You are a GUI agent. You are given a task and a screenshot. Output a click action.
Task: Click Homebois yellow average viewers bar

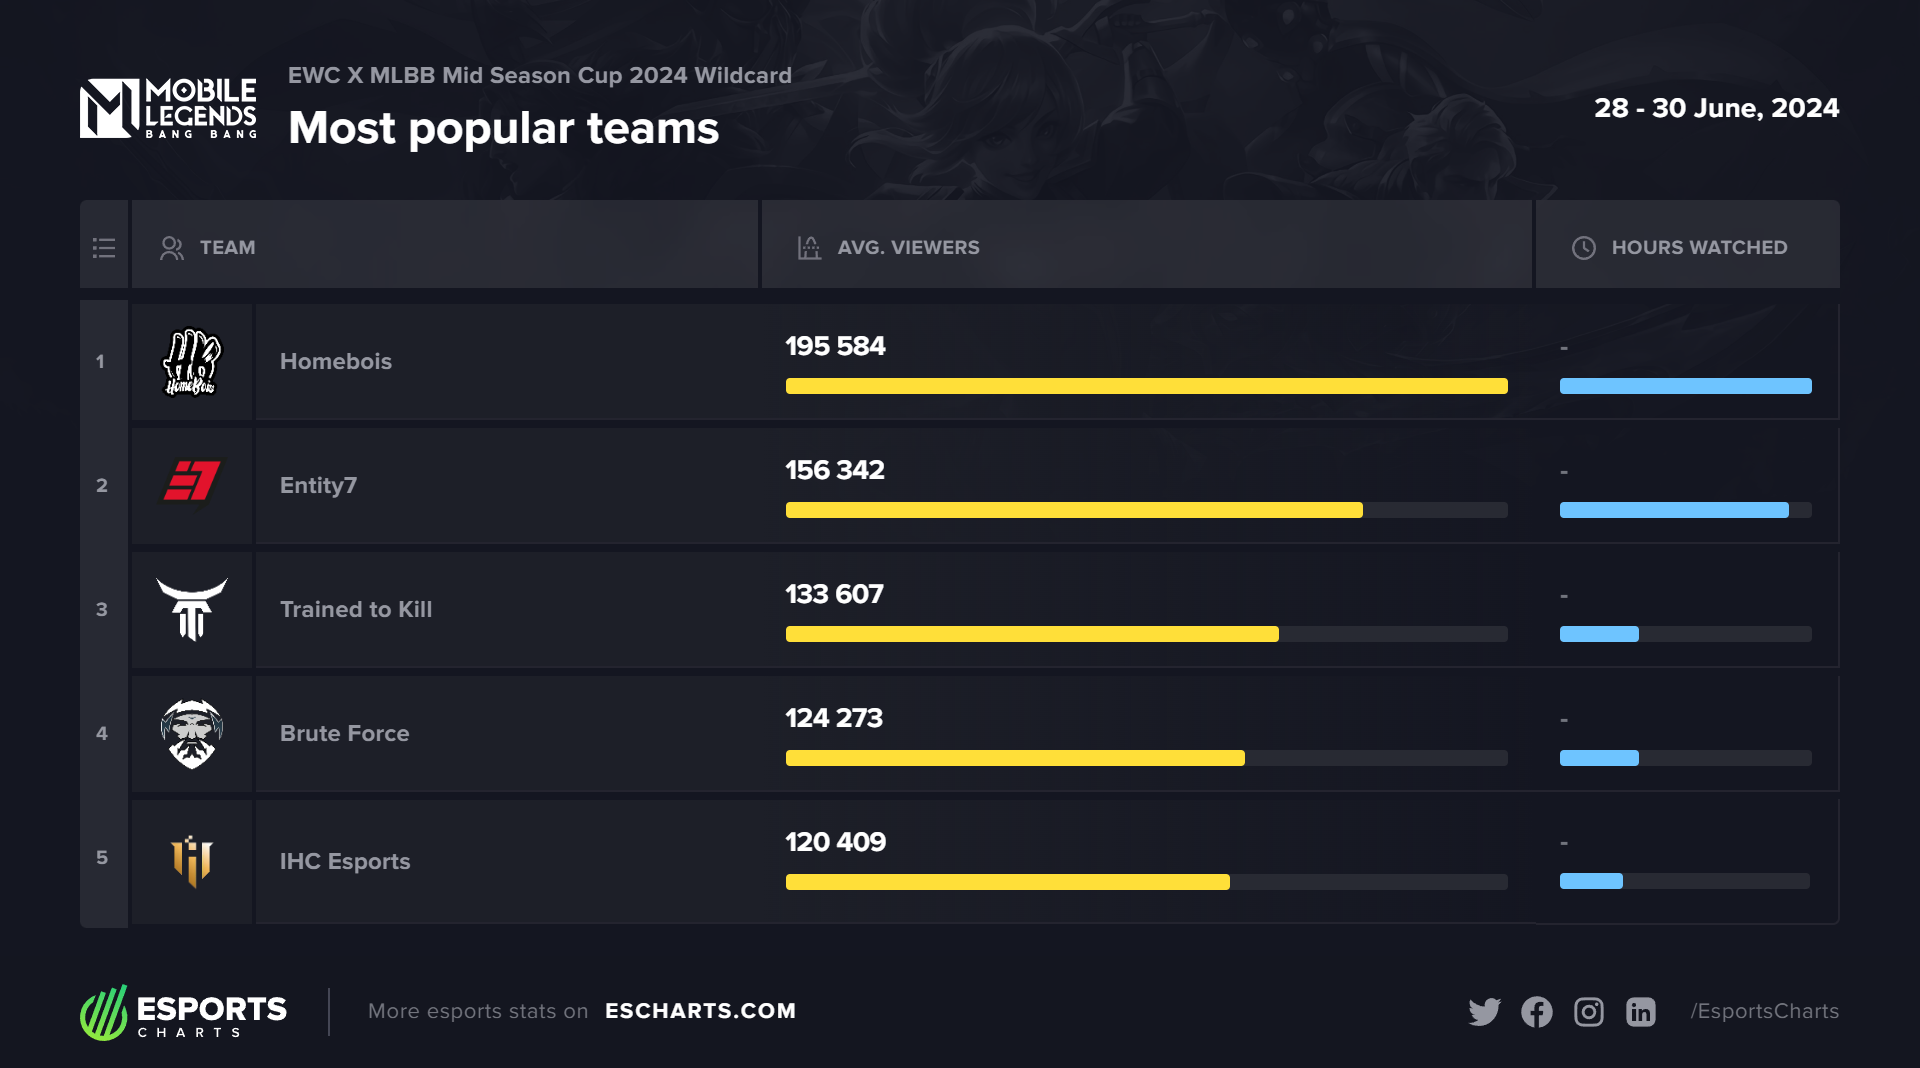click(x=1146, y=386)
